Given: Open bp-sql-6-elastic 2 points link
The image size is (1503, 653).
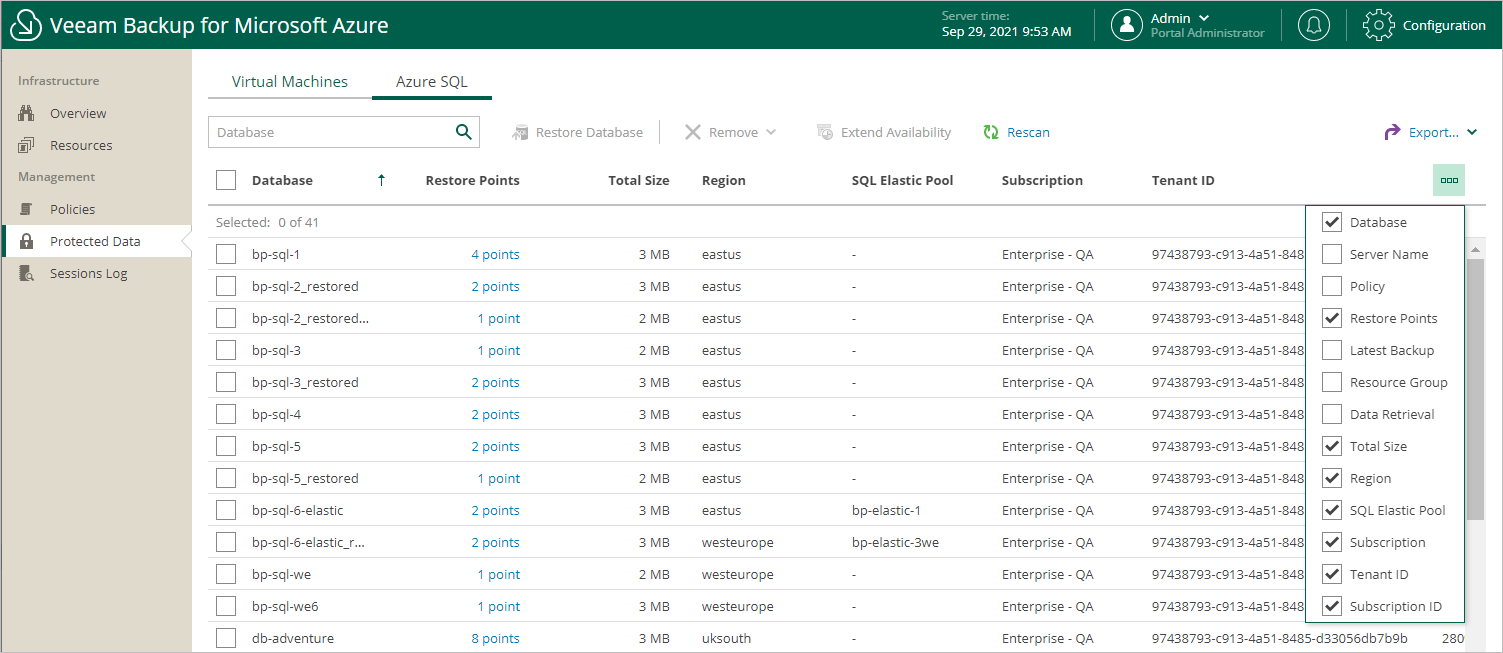Looking at the screenshot, I should [496, 510].
